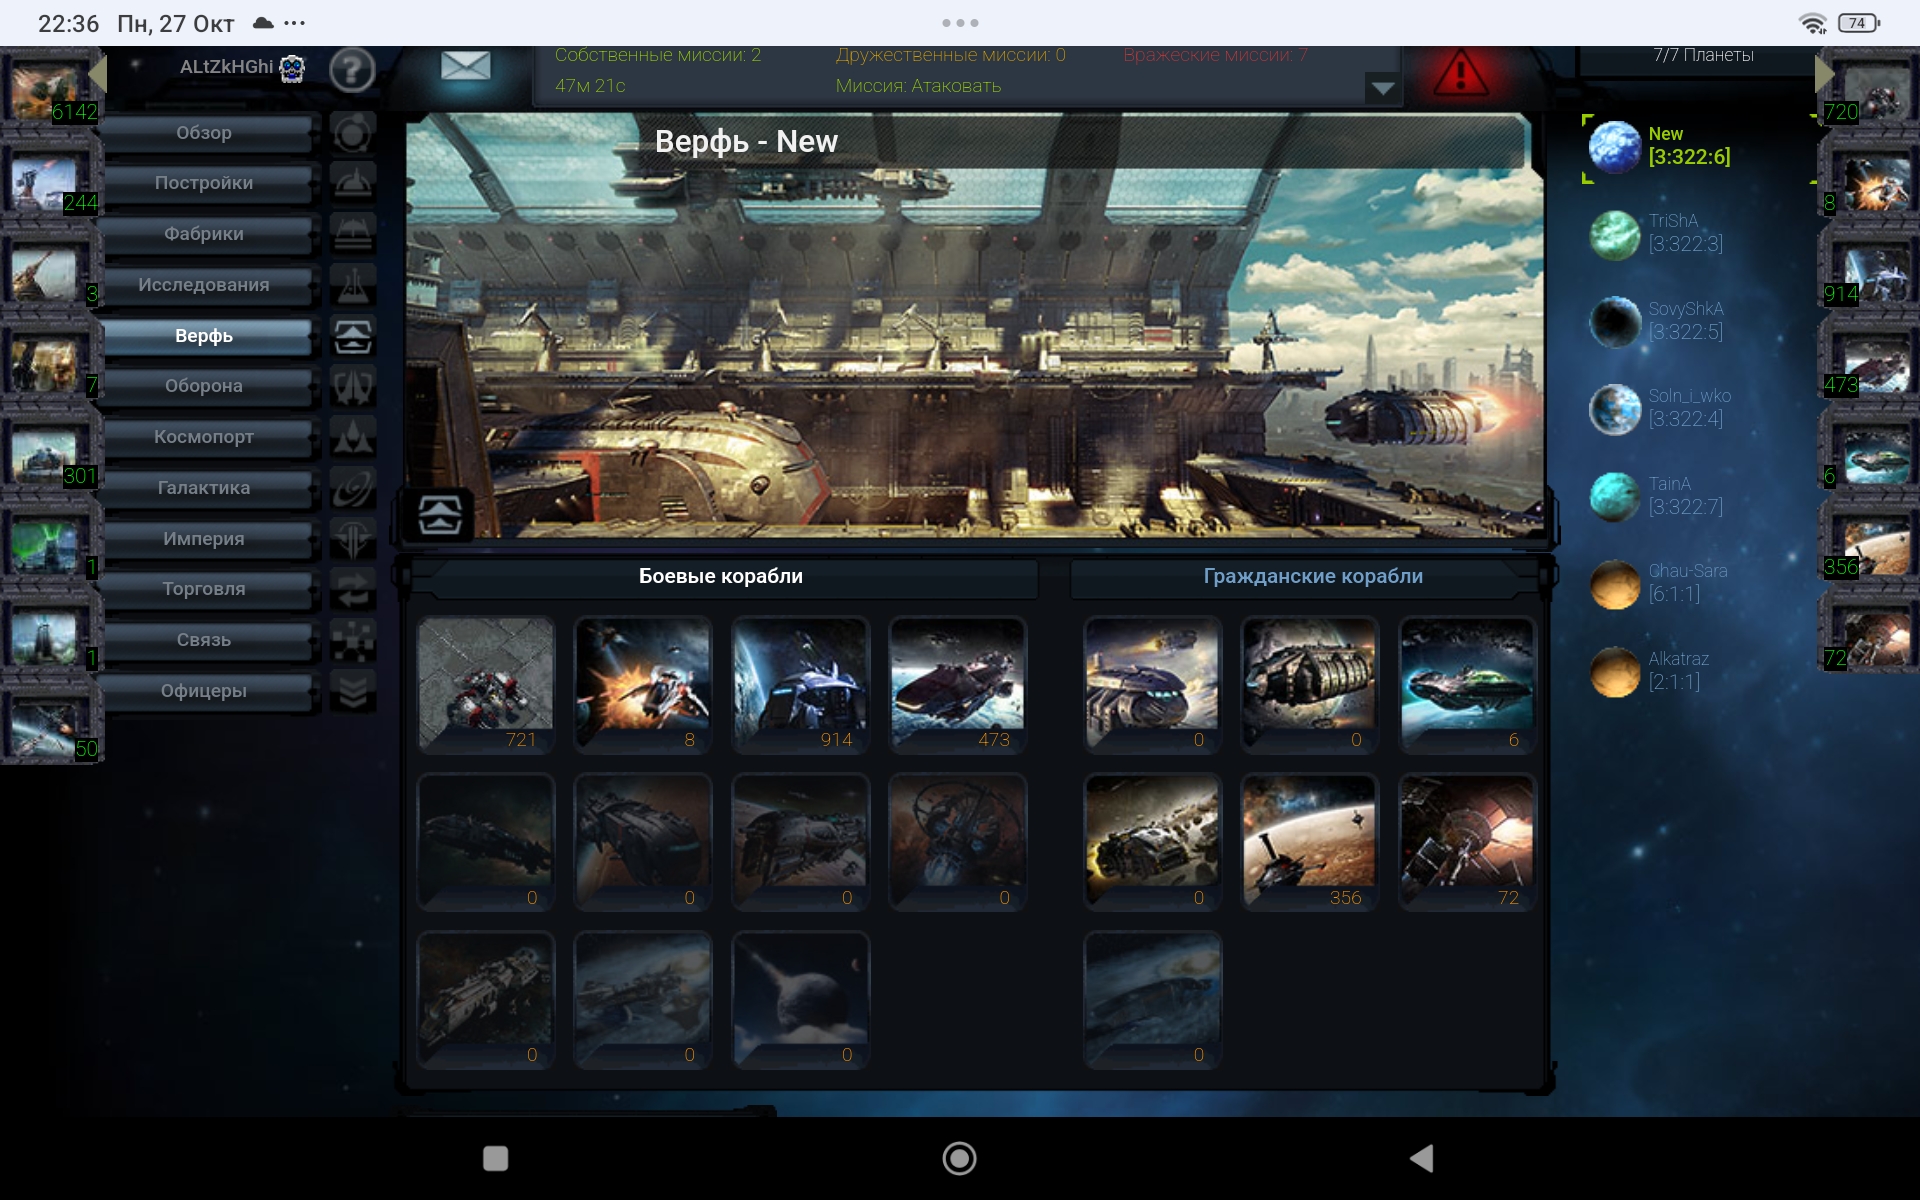
Task: Open the mail envelope icon
Action: point(465,67)
